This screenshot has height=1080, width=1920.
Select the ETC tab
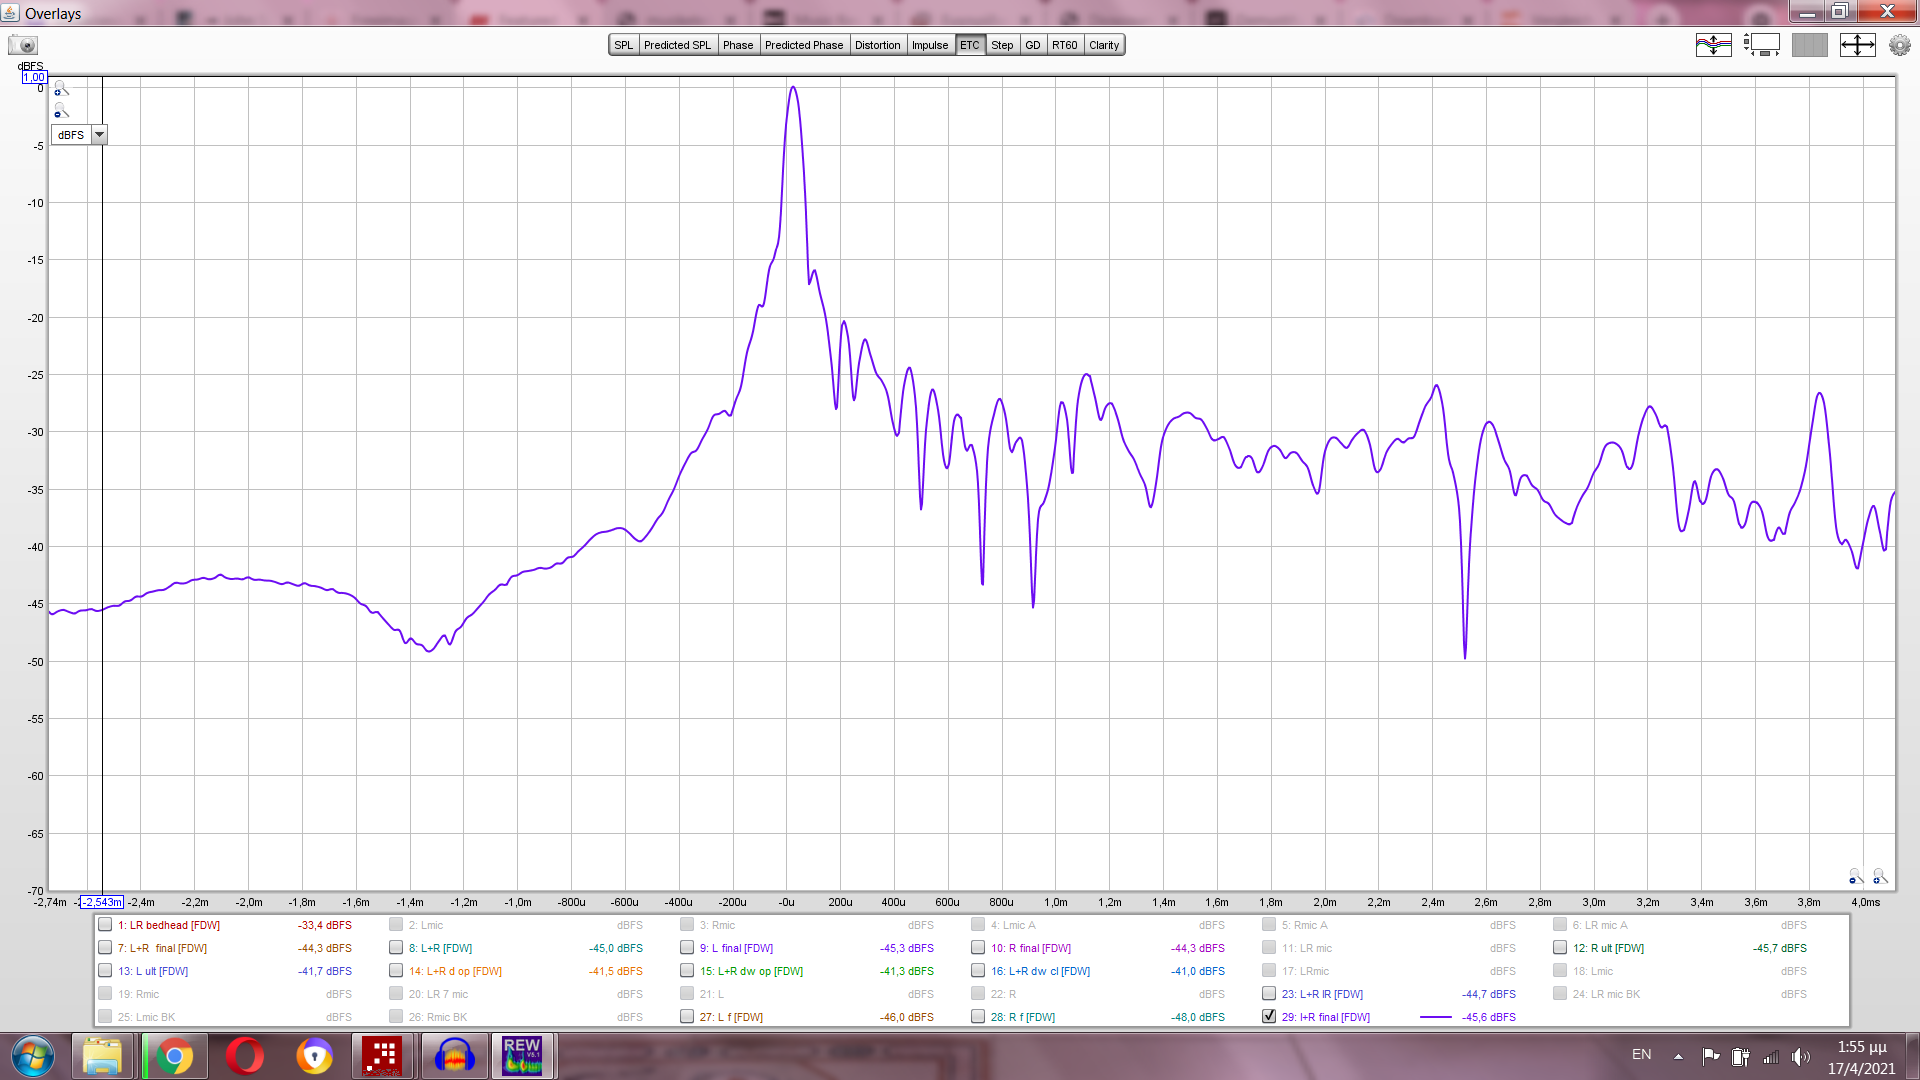click(x=970, y=45)
